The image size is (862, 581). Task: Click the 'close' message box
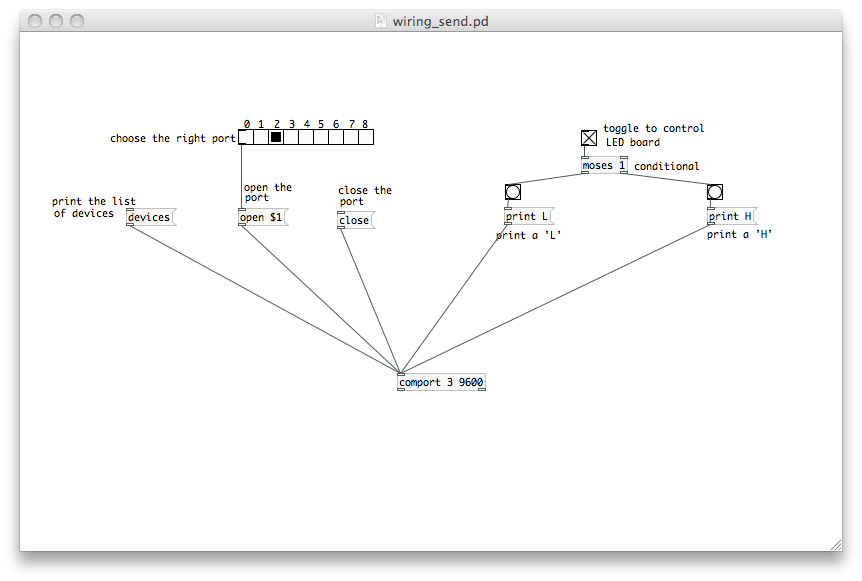354,221
